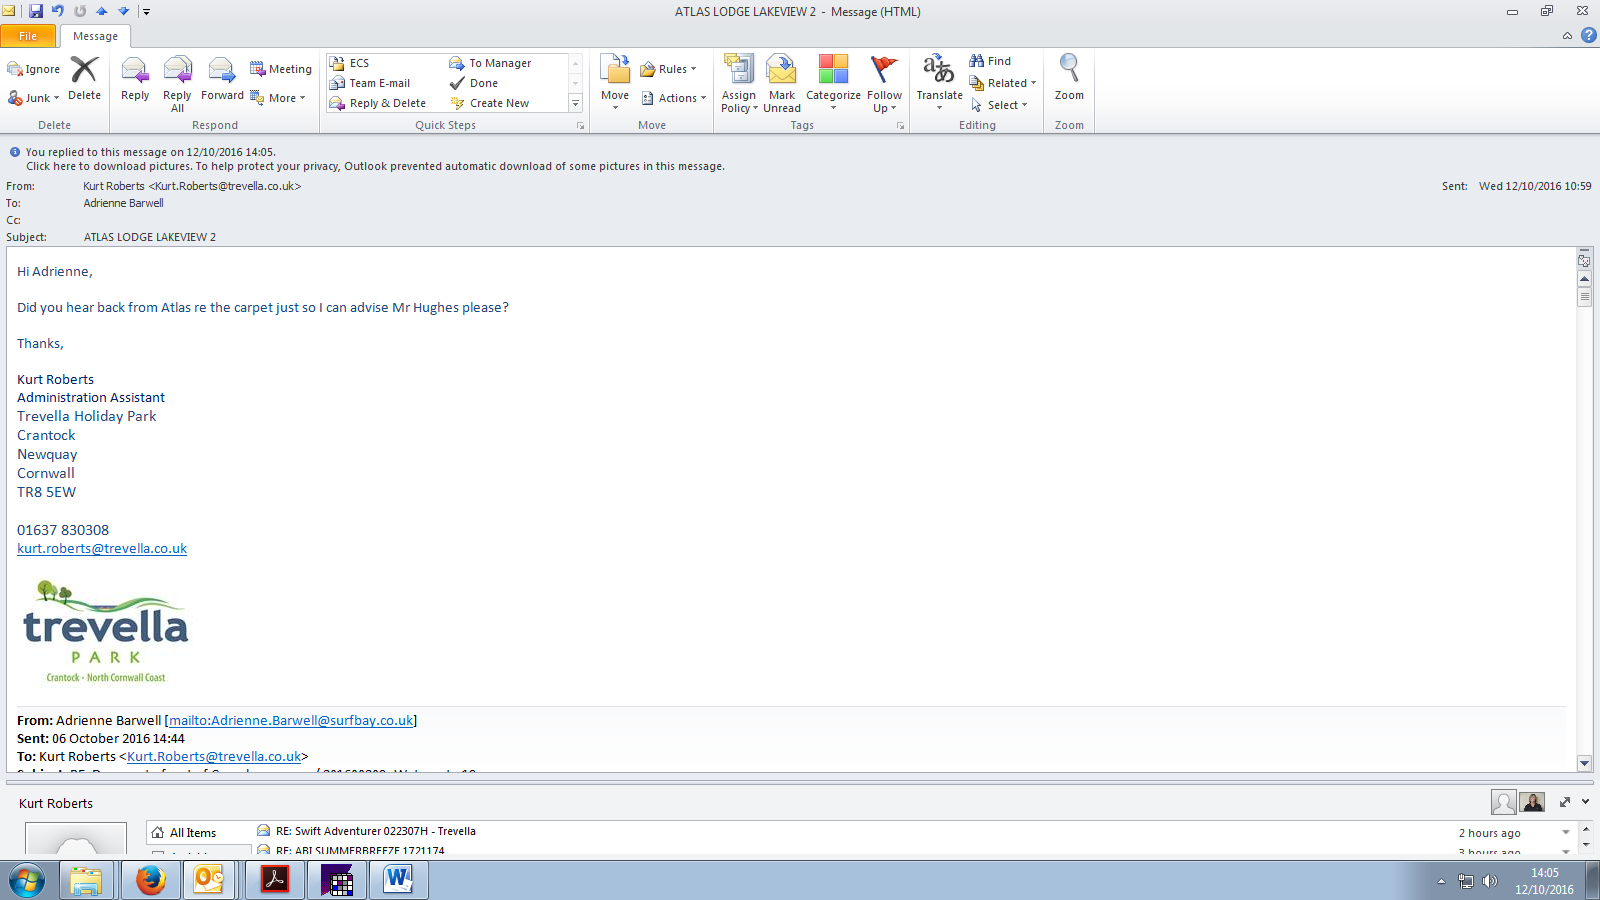Undo the last action

coord(58,11)
